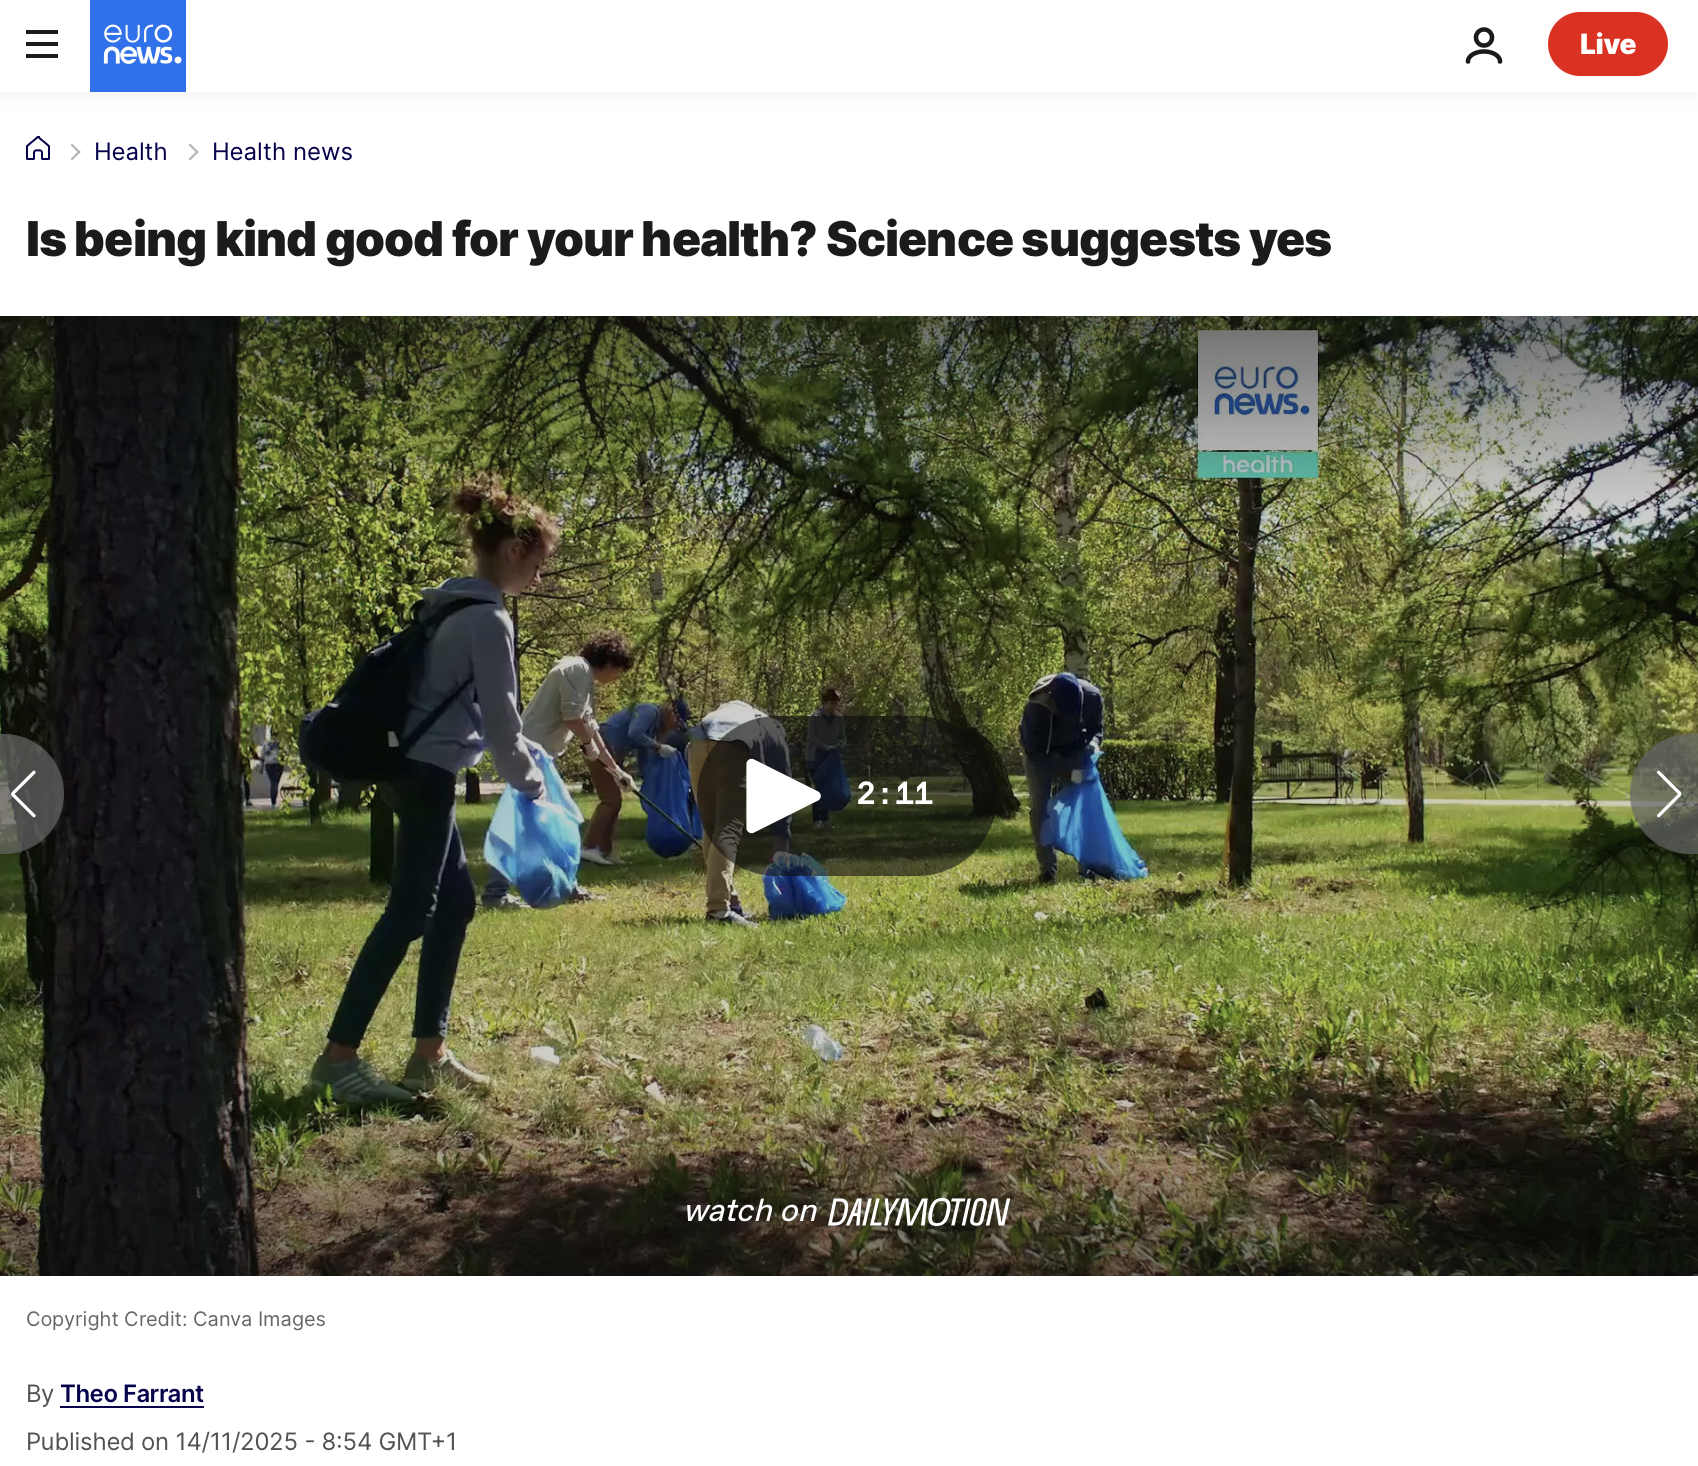The image size is (1698, 1466).
Task: Click the 2:11 video duration label
Action: tap(894, 793)
